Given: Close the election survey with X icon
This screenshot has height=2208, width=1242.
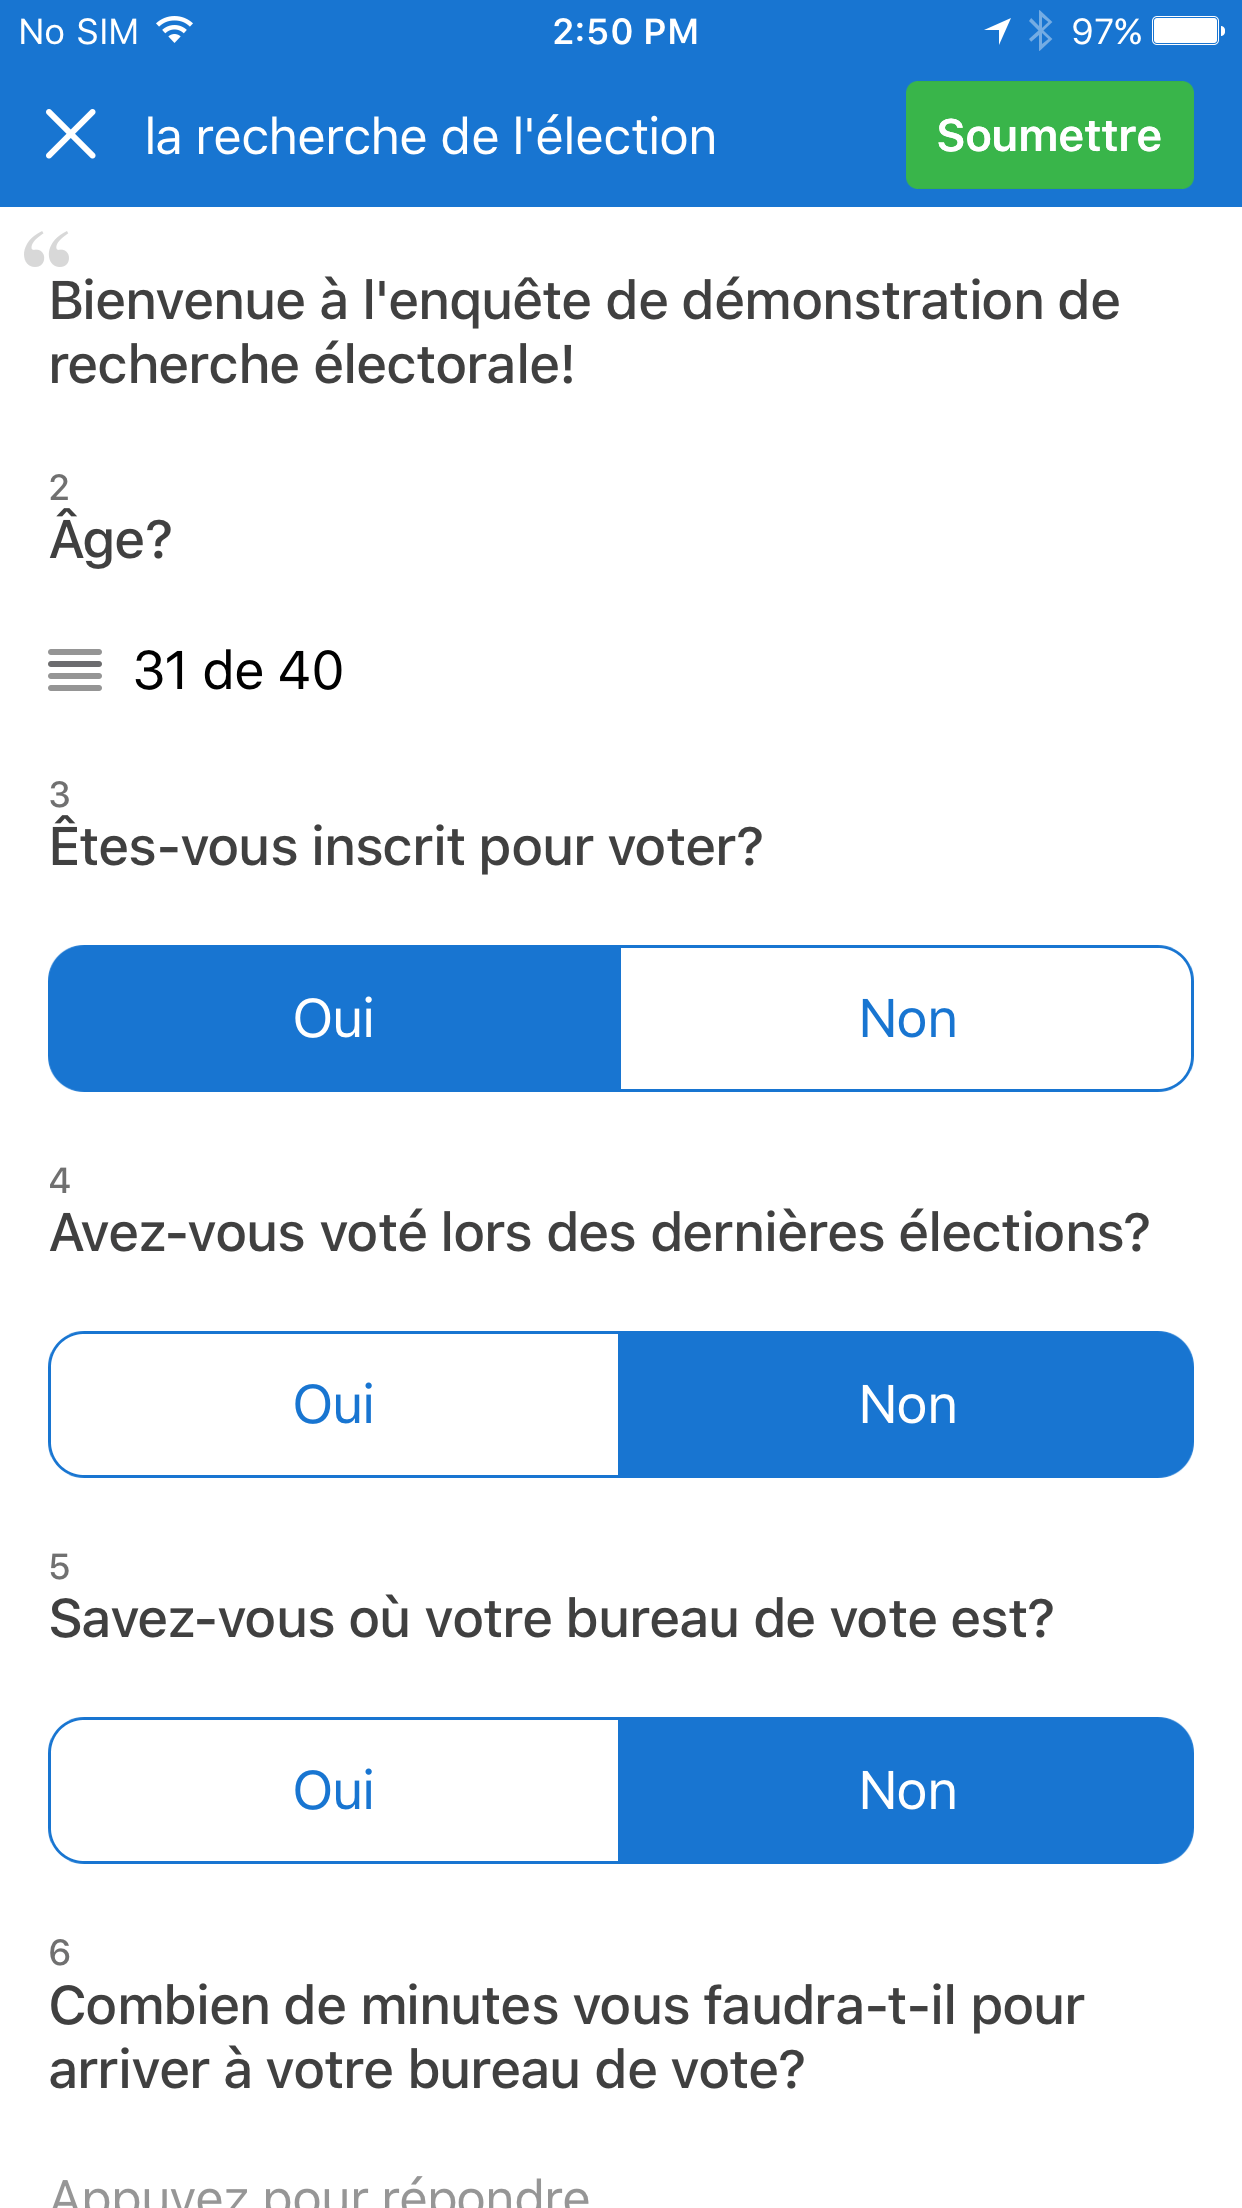Looking at the screenshot, I should [x=71, y=135].
